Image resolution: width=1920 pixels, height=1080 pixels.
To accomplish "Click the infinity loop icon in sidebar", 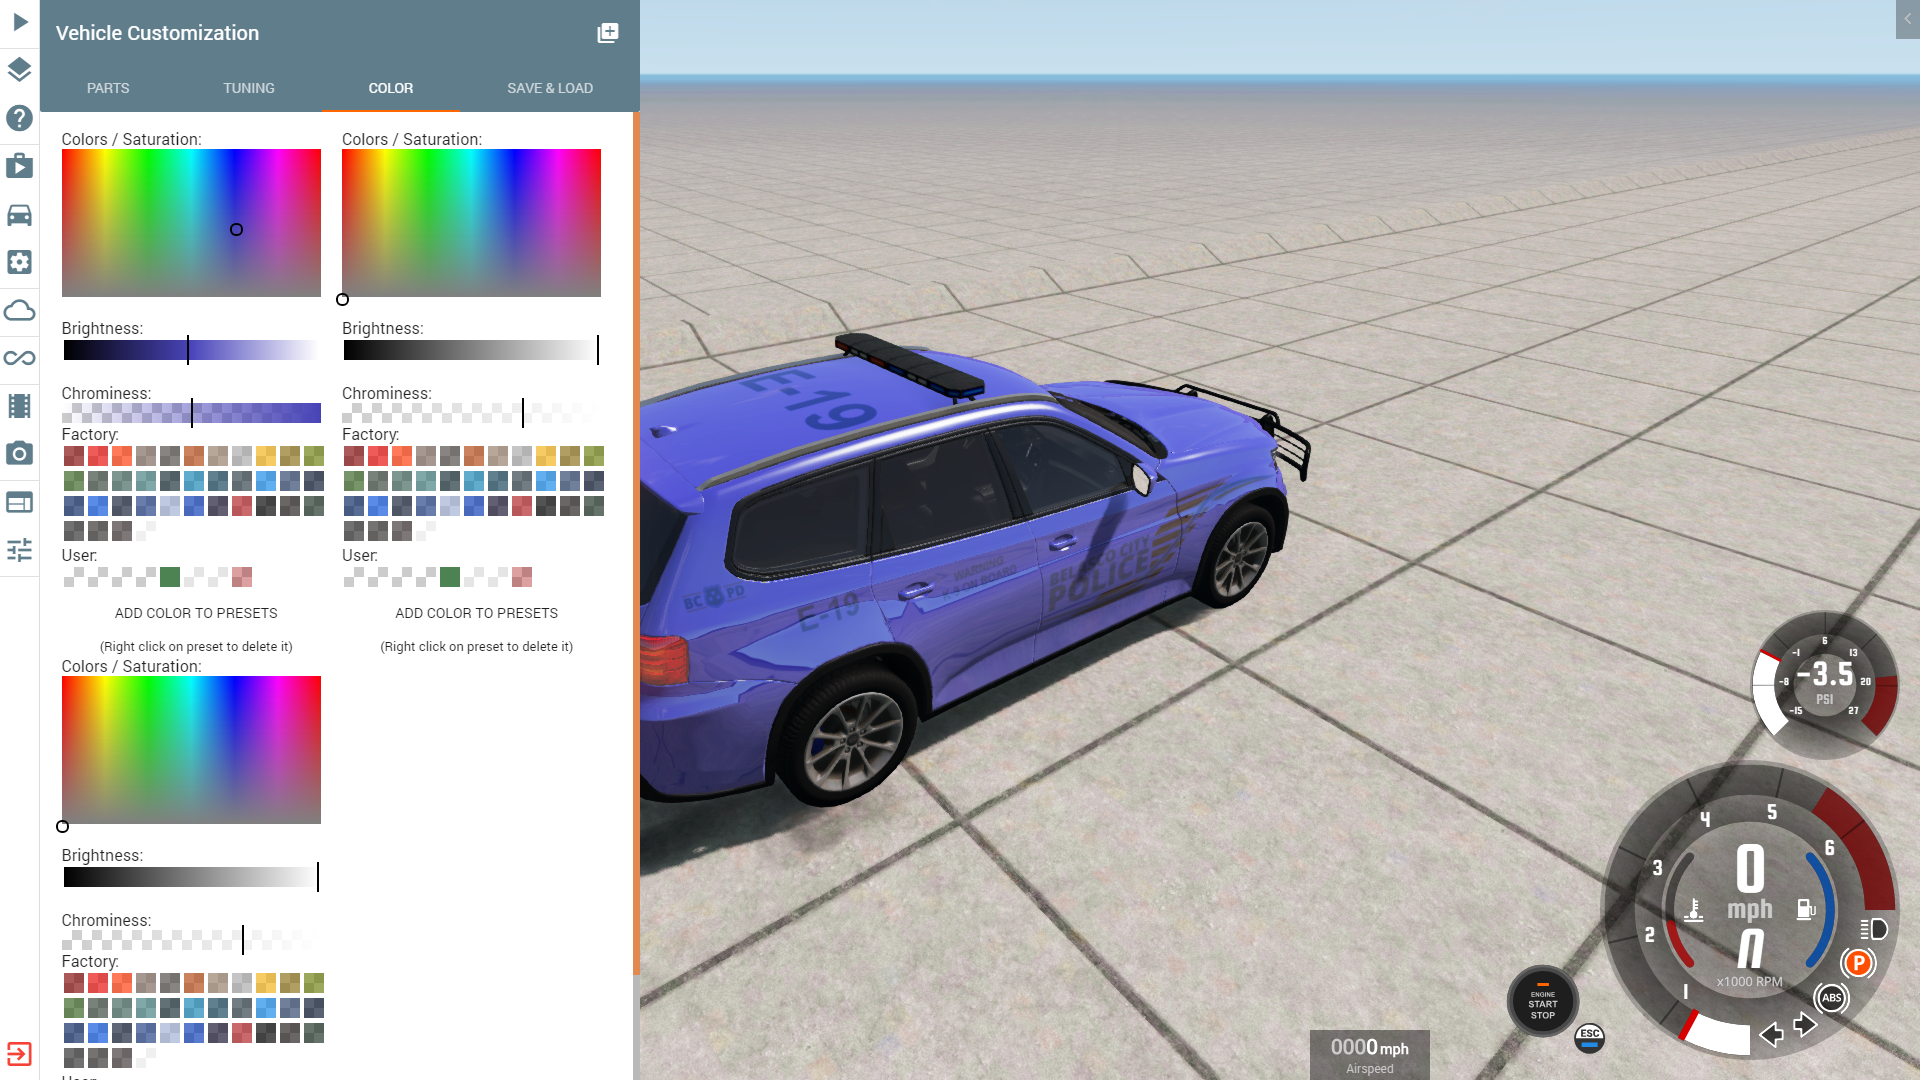I will pos(20,358).
